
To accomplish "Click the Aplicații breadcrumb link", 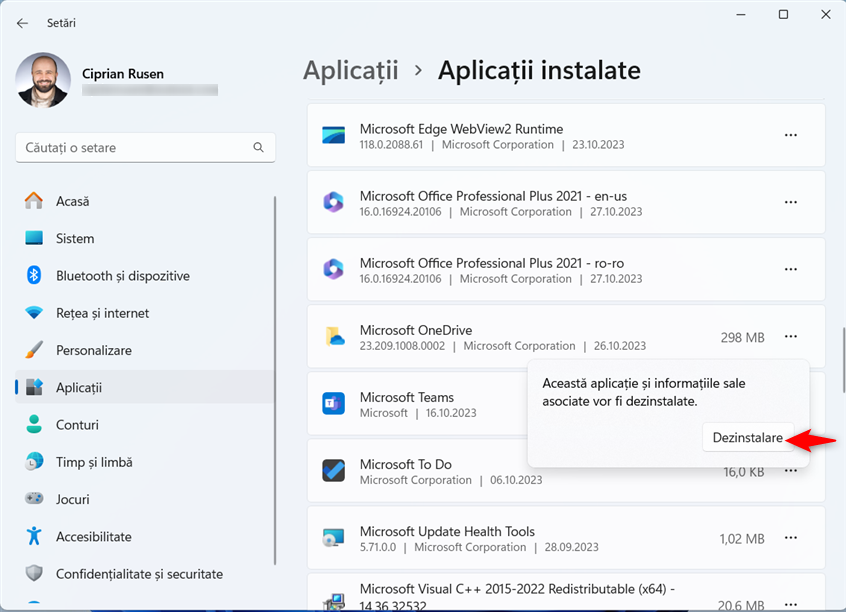I will coord(351,71).
